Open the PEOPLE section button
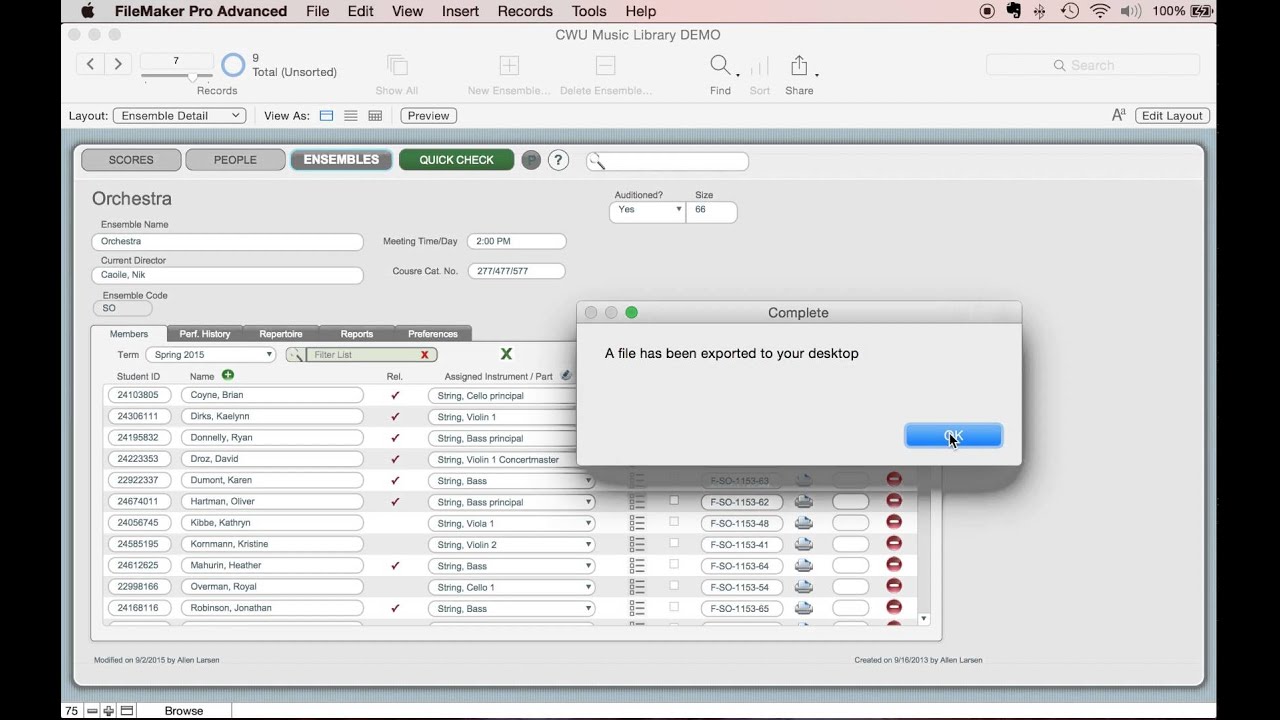 (235, 160)
